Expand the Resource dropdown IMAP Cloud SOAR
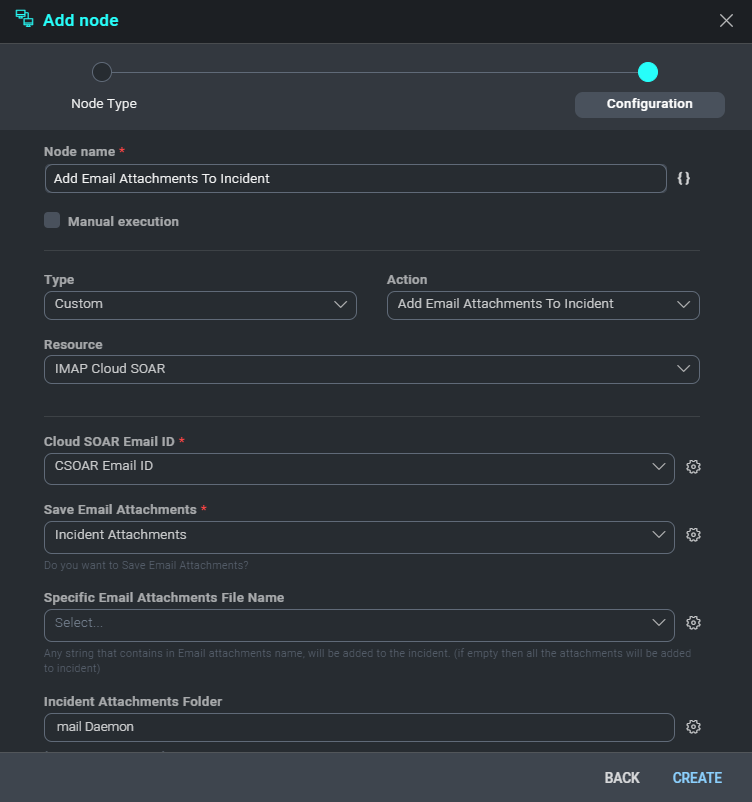Image resolution: width=752 pixels, height=802 pixels. click(371, 369)
